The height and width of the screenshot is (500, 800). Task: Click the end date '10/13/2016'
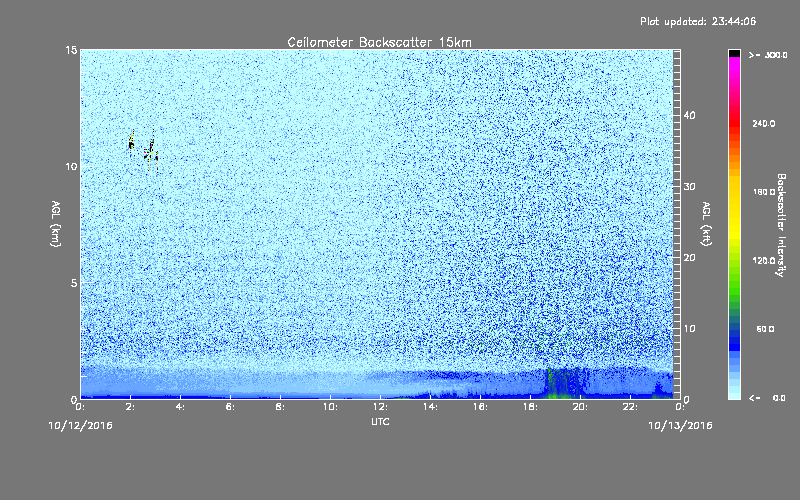pyautogui.click(x=680, y=426)
